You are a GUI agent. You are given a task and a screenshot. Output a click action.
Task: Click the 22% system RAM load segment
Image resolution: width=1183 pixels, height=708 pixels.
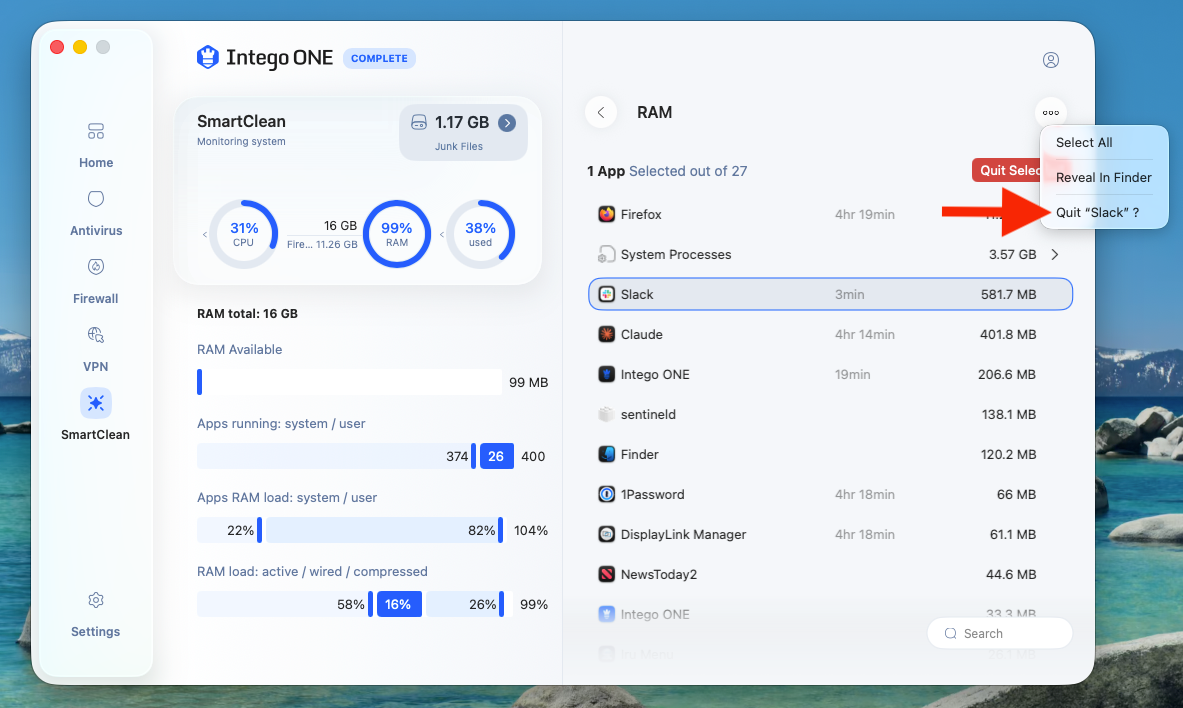227,530
